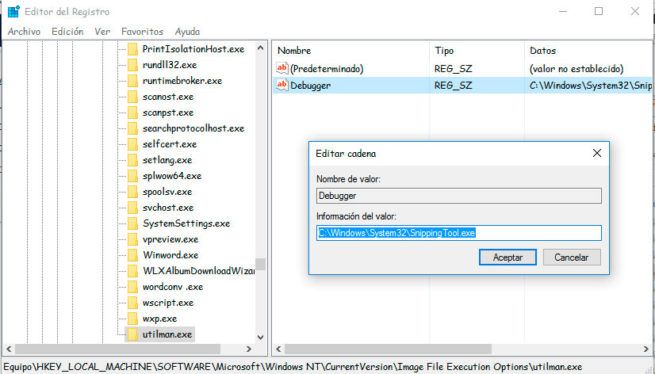Click the values pane horizontal scrollbar thumb
The image size is (655, 374).
[388, 349]
